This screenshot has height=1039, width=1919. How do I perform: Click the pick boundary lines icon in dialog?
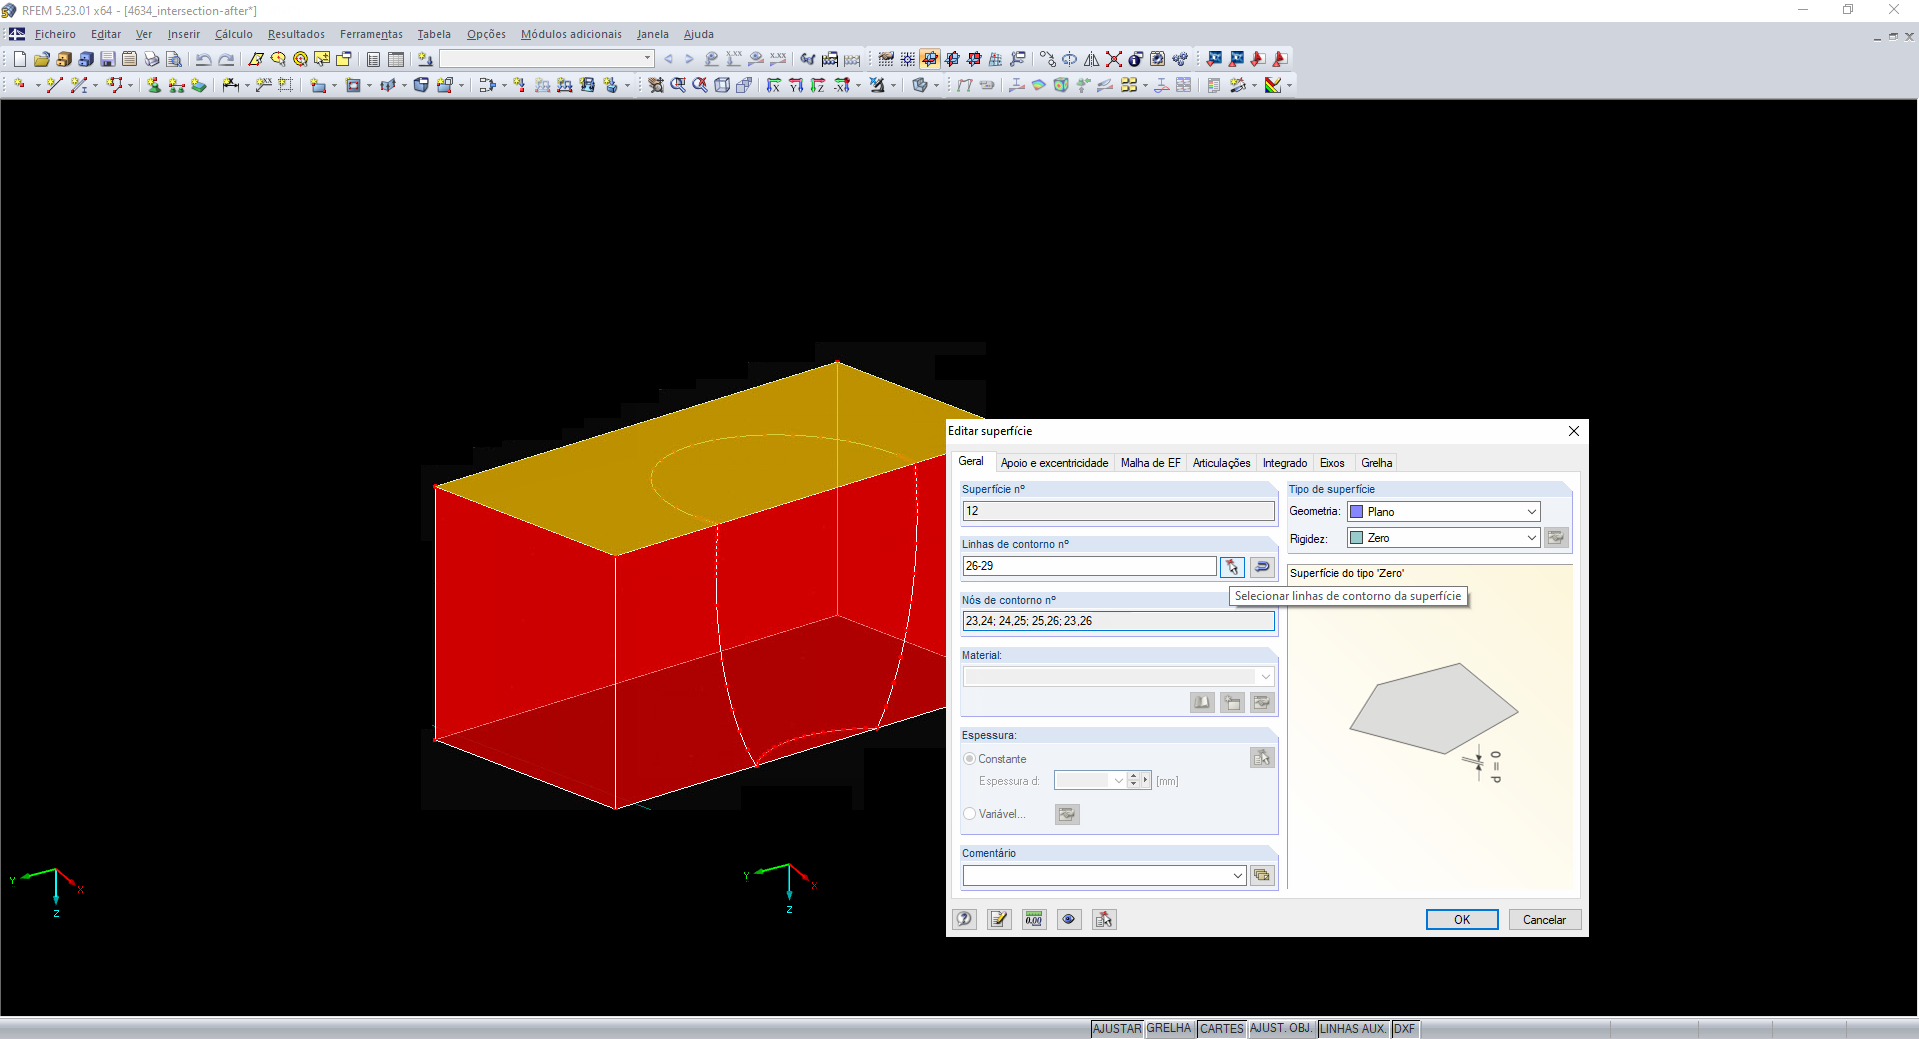pos(1232,567)
